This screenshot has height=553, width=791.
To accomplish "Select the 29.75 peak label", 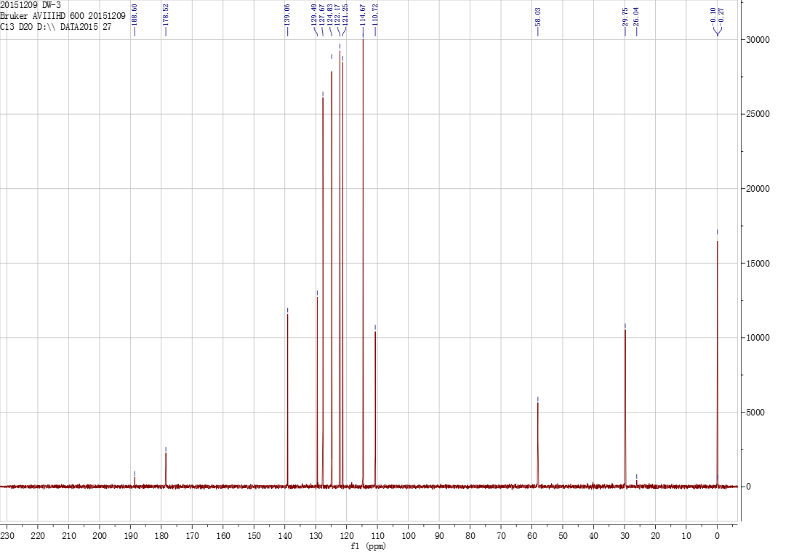I will pyautogui.click(x=625, y=17).
